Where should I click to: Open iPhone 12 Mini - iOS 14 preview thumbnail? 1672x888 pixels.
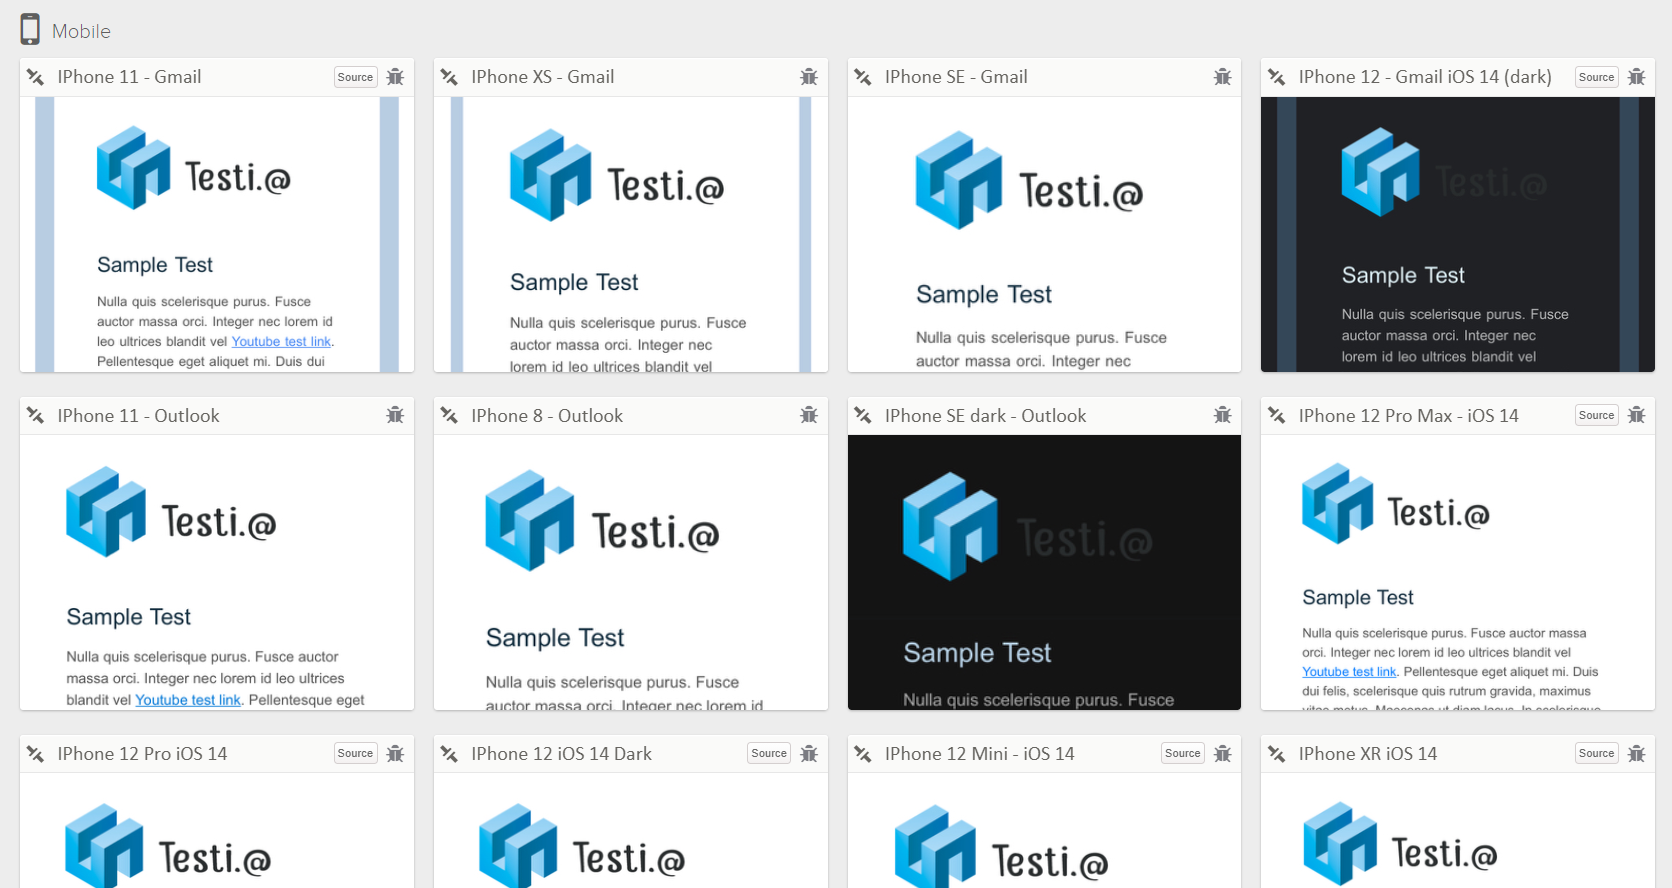click(x=1044, y=831)
